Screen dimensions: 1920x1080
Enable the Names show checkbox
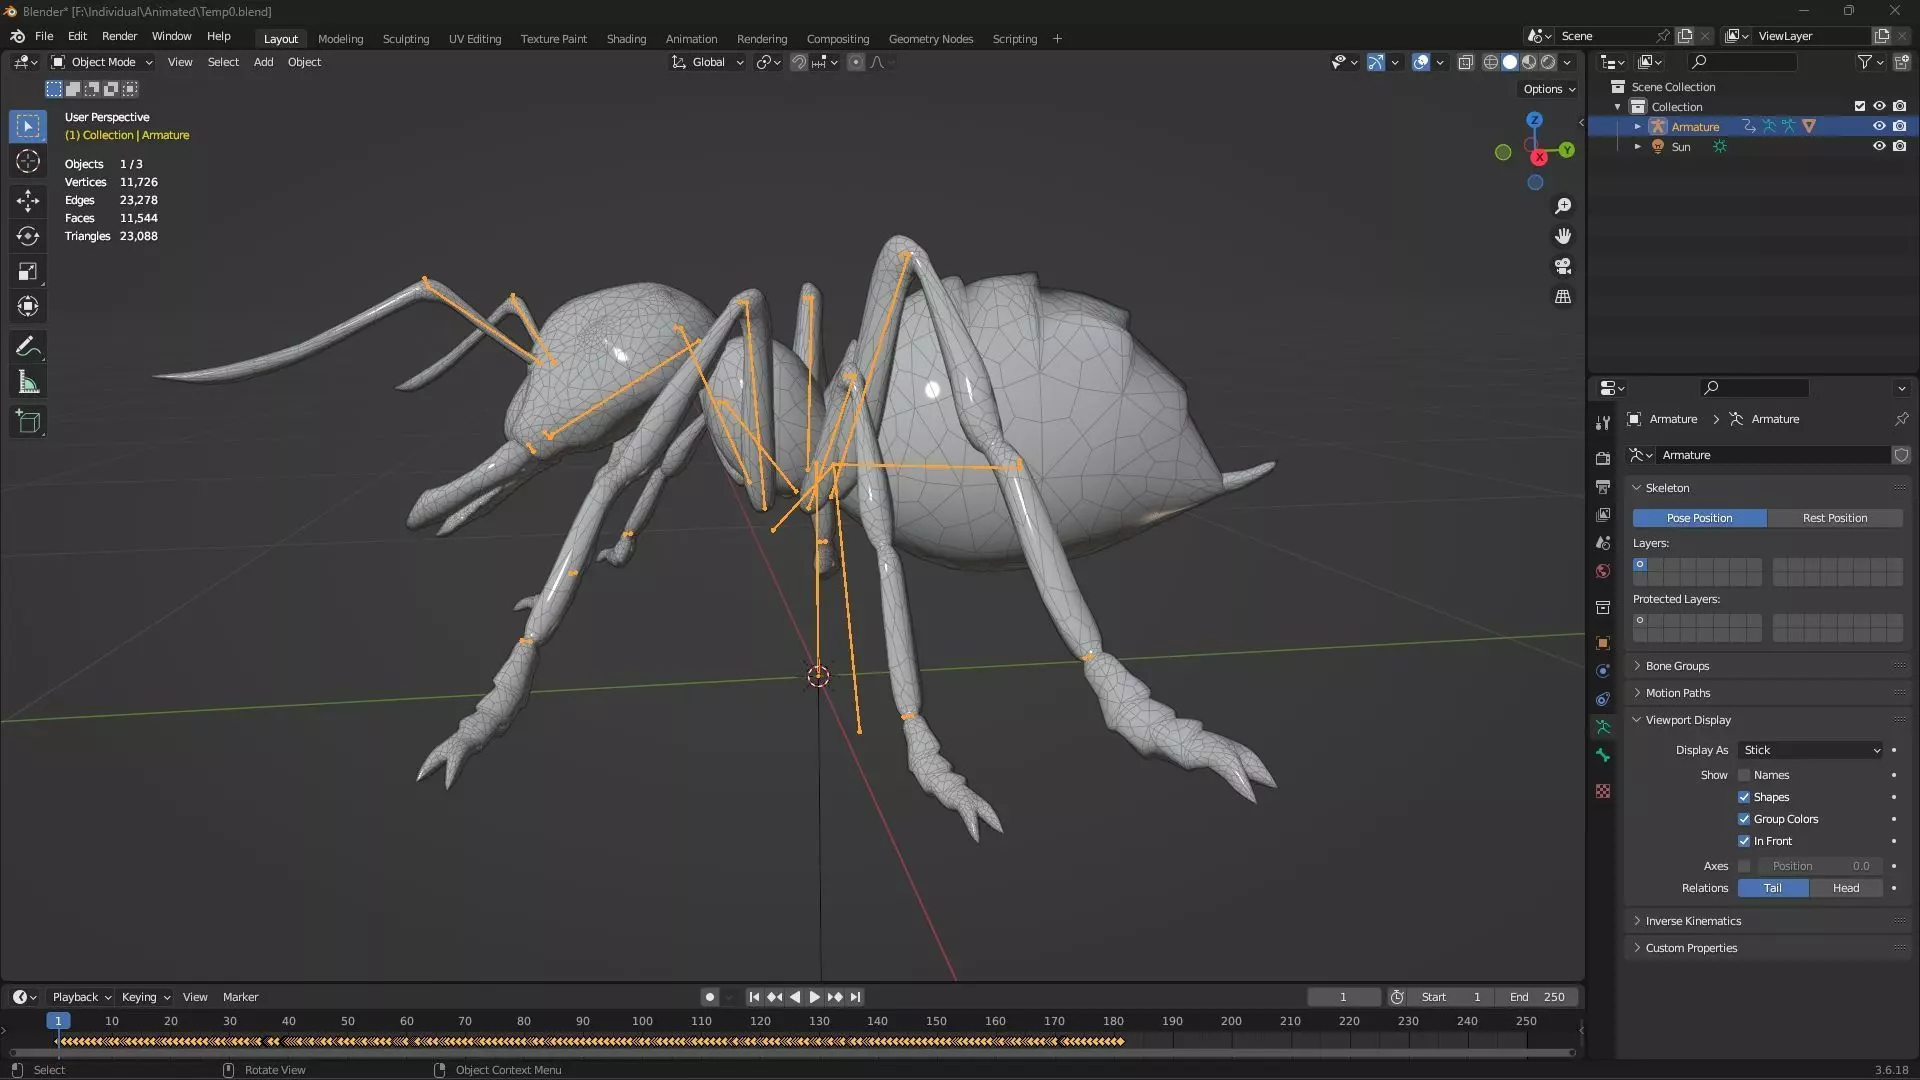coord(1744,775)
